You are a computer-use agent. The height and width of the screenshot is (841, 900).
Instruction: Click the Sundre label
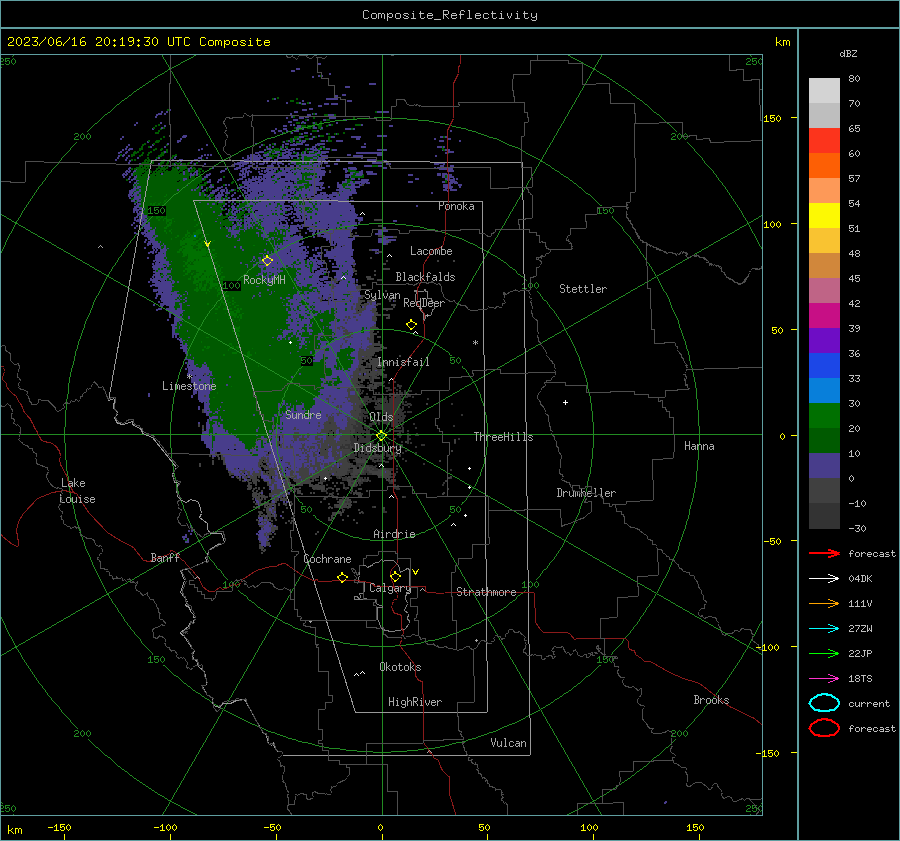(303, 414)
